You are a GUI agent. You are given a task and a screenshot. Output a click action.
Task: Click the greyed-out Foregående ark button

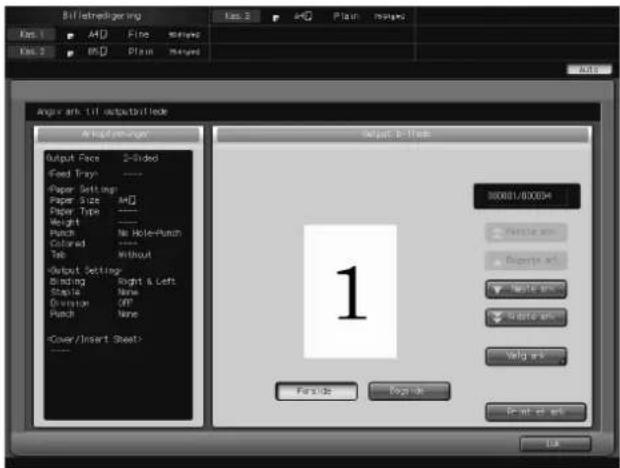tap(526, 260)
